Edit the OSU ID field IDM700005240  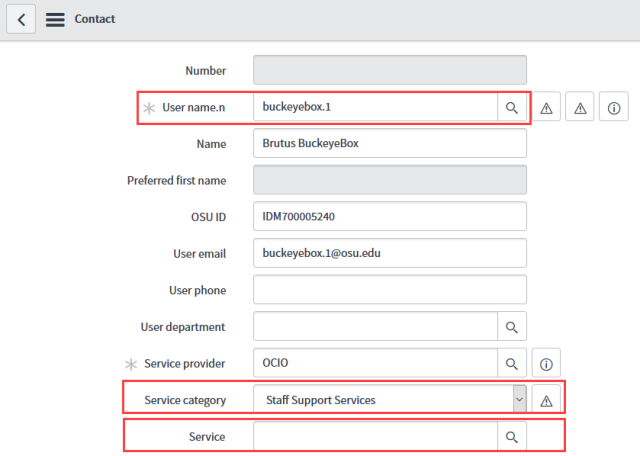pyautogui.click(x=390, y=216)
